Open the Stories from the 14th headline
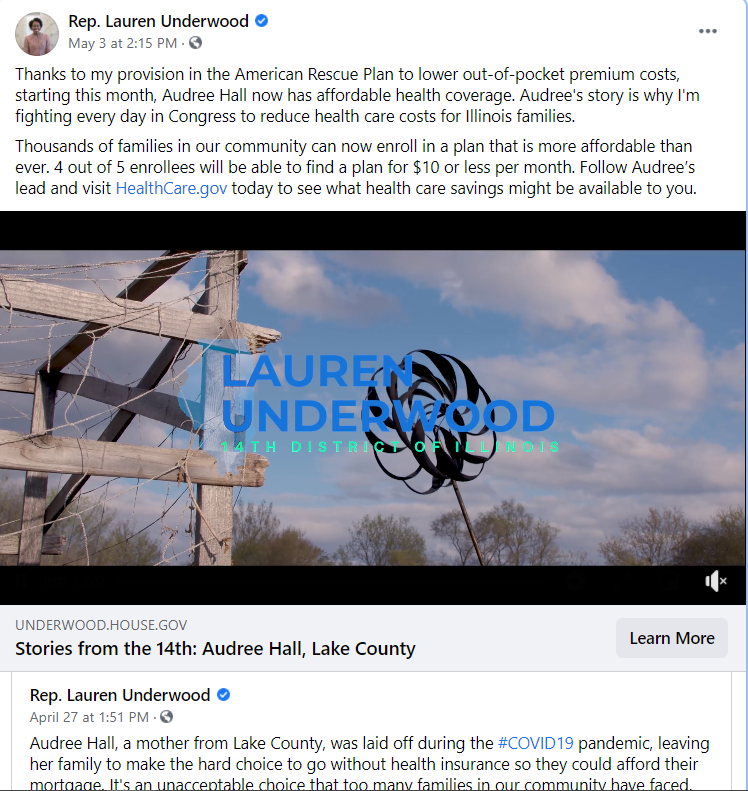 (x=215, y=648)
